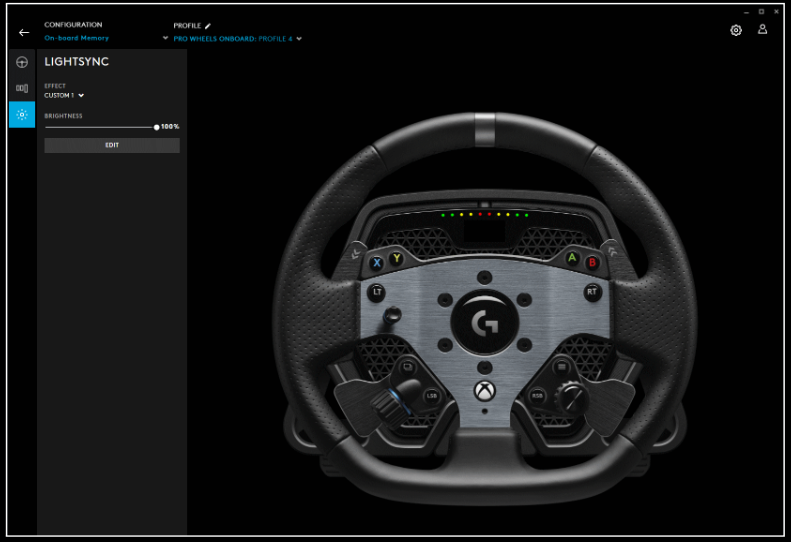
Task: Click the pencil icon to rename profile
Action: [x=208, y=25]
